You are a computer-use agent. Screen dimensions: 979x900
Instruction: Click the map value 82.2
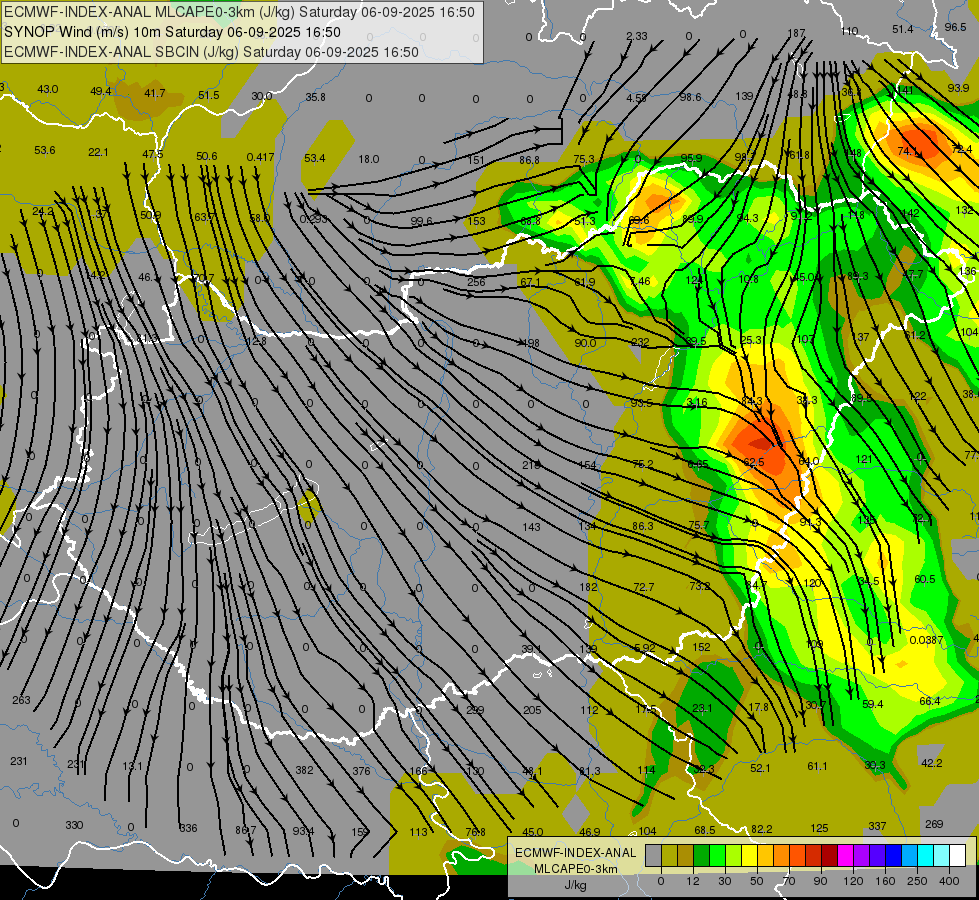point(762,829)
